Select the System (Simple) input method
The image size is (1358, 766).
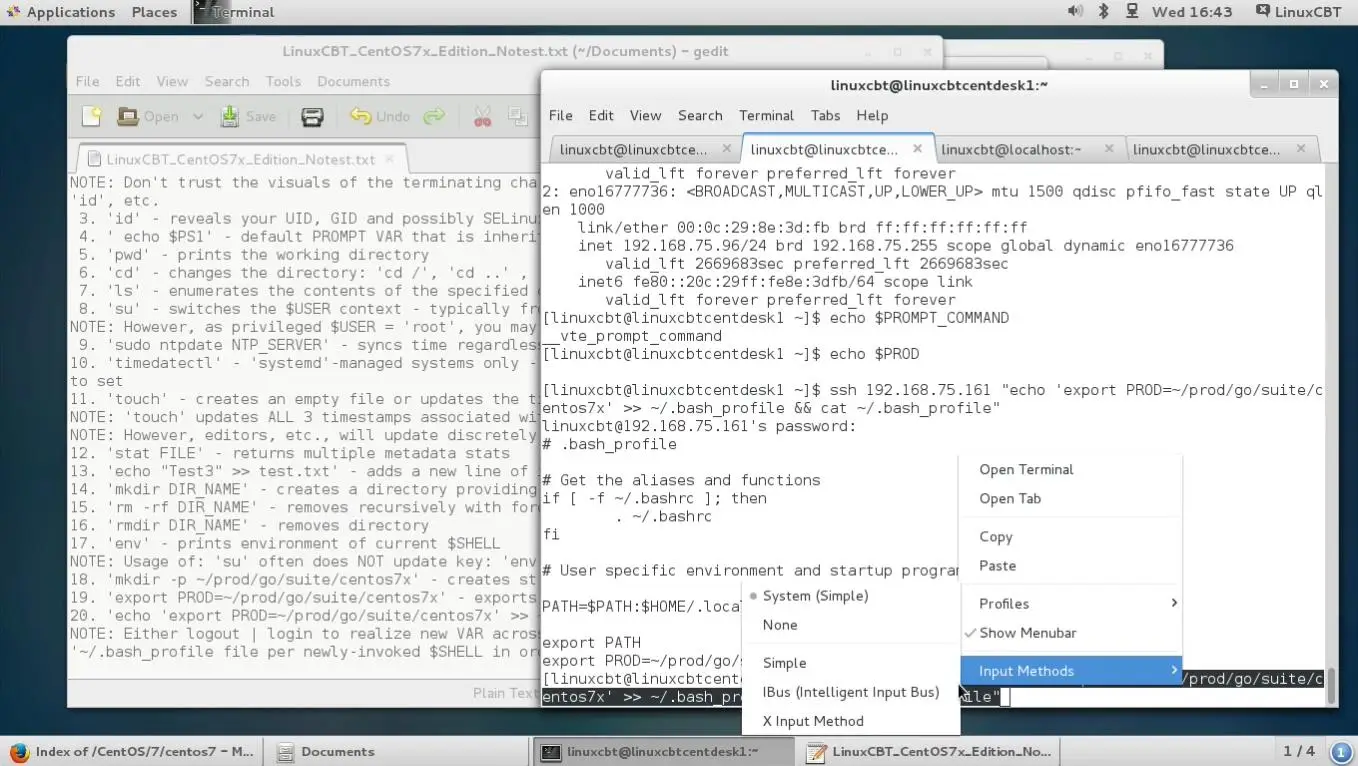[851, 596]
